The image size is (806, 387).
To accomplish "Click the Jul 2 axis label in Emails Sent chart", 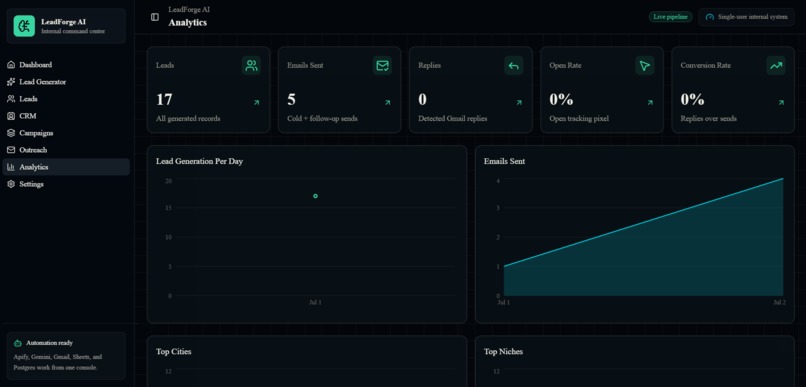I will tap(779, 303).
